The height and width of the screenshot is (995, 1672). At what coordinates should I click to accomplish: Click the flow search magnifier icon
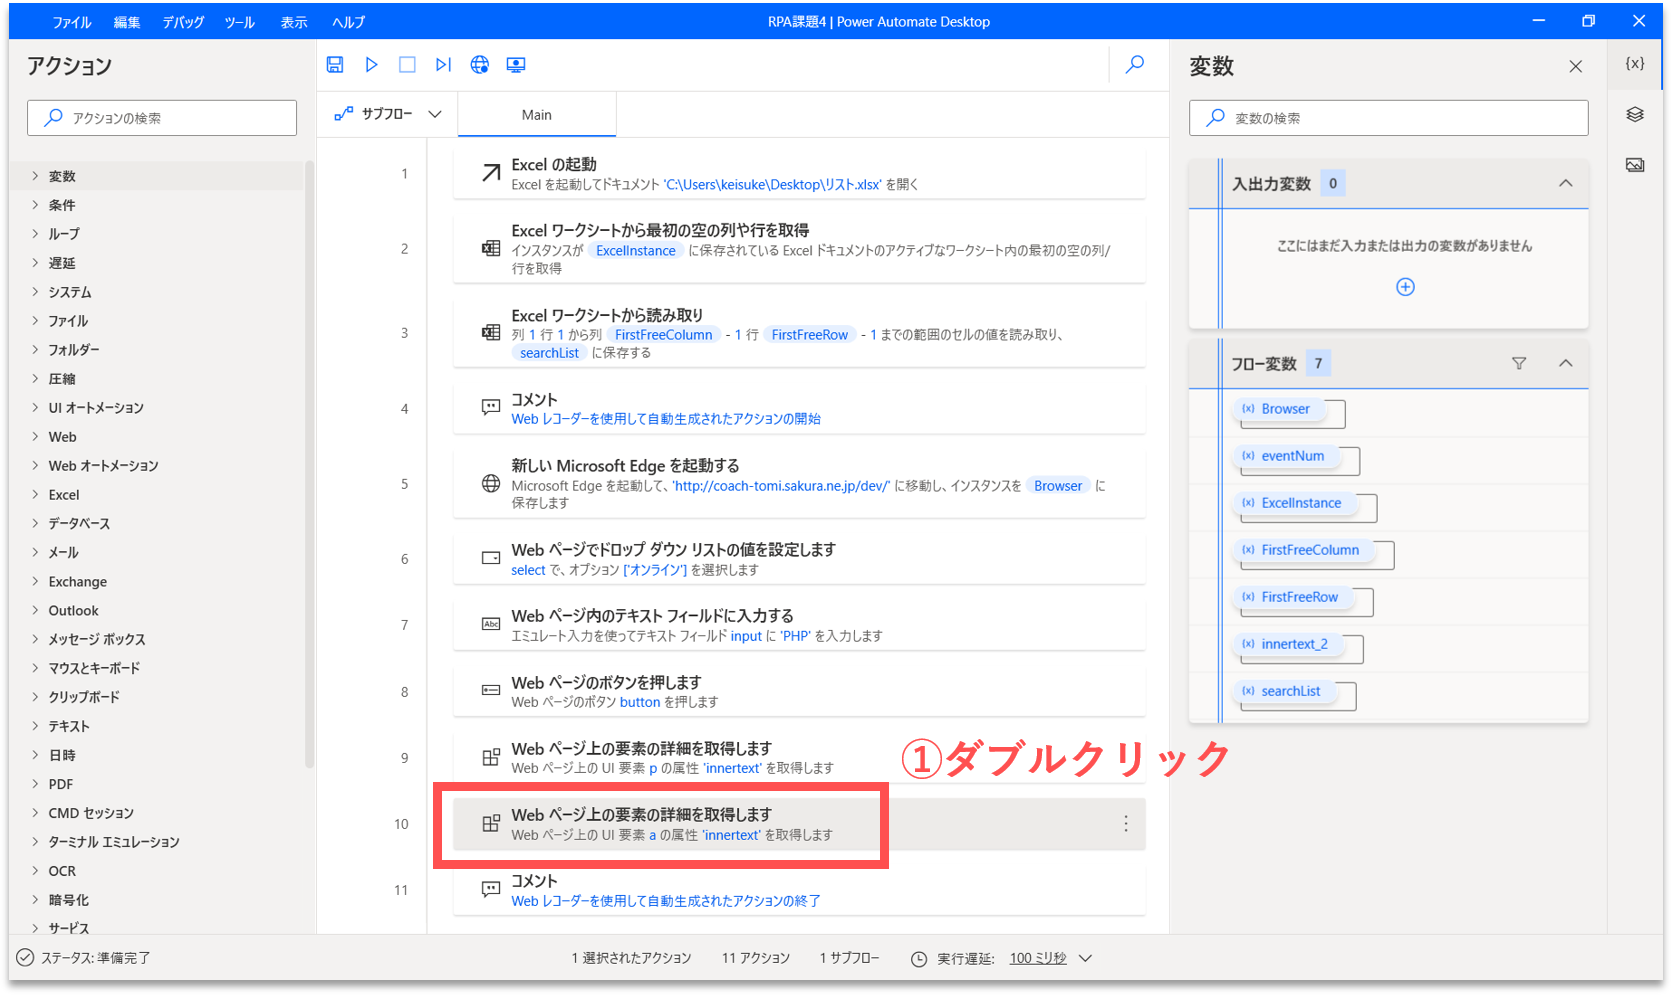pos(1135,65)
